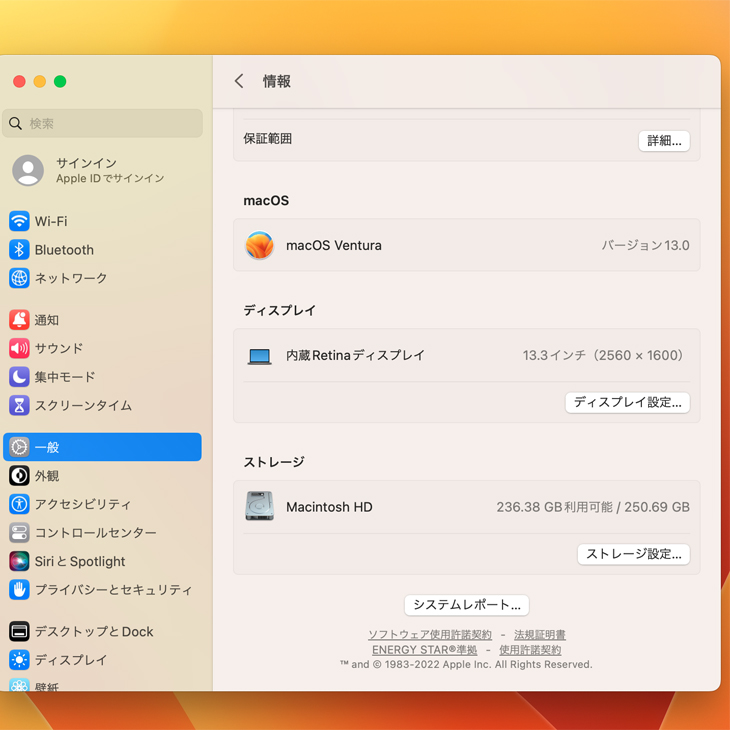
Task: Open ENERGY STAR®準拠 link
Action: tap(424, 649)
